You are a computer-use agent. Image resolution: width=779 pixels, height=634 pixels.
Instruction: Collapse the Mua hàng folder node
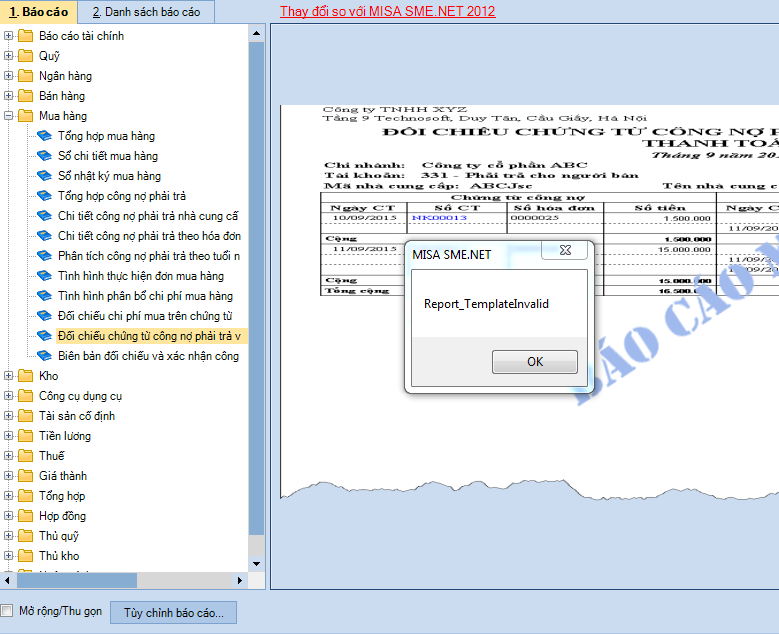(x=9, y=116)
